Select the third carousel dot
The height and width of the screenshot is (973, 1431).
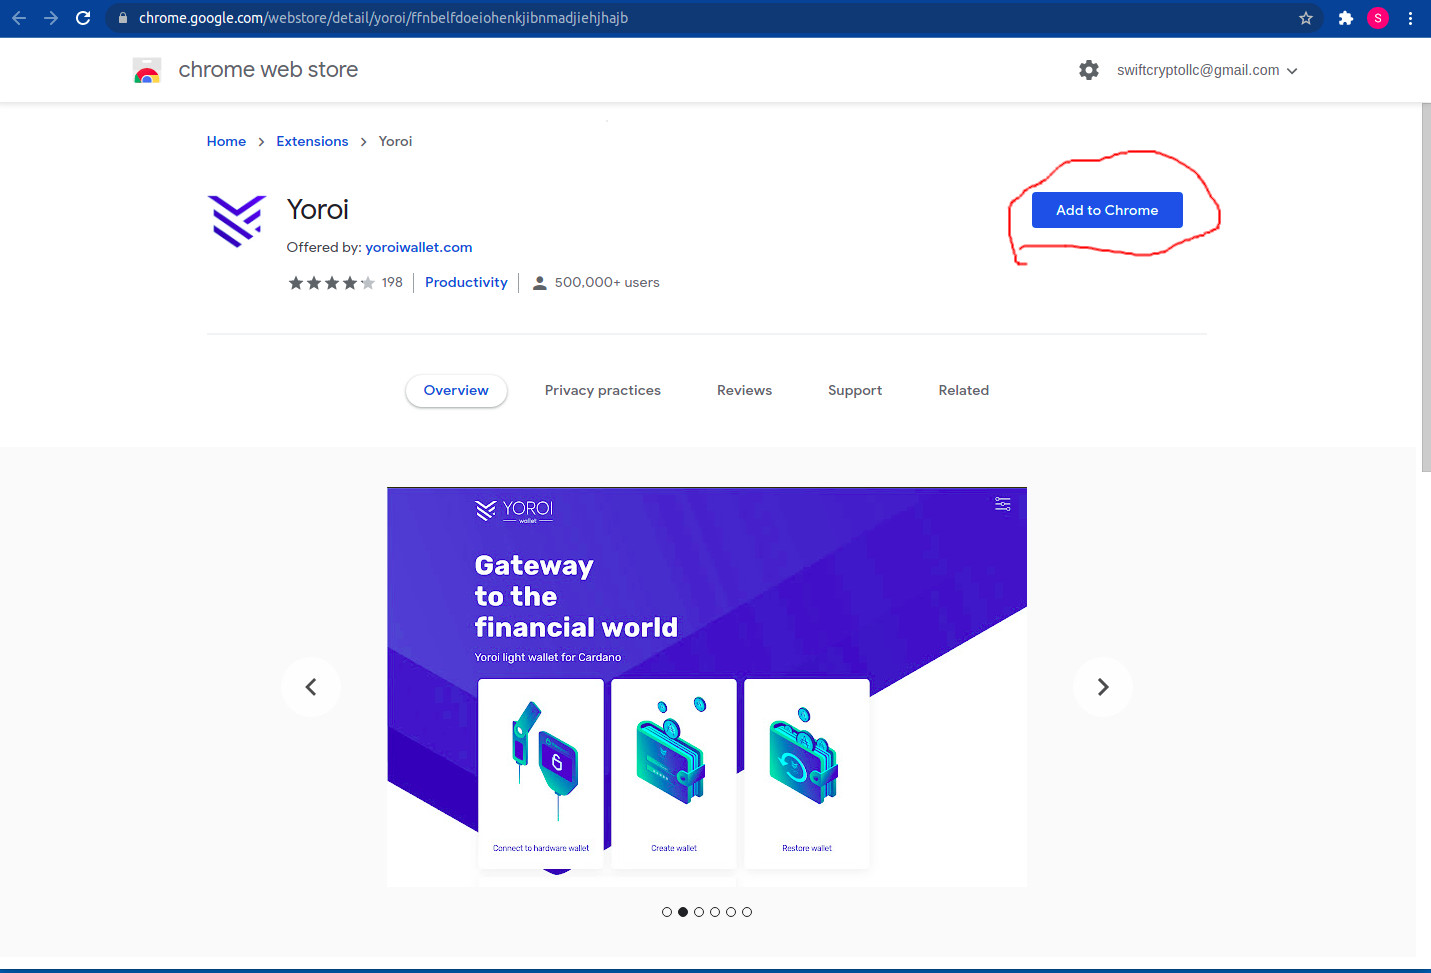tap(699, 912)
